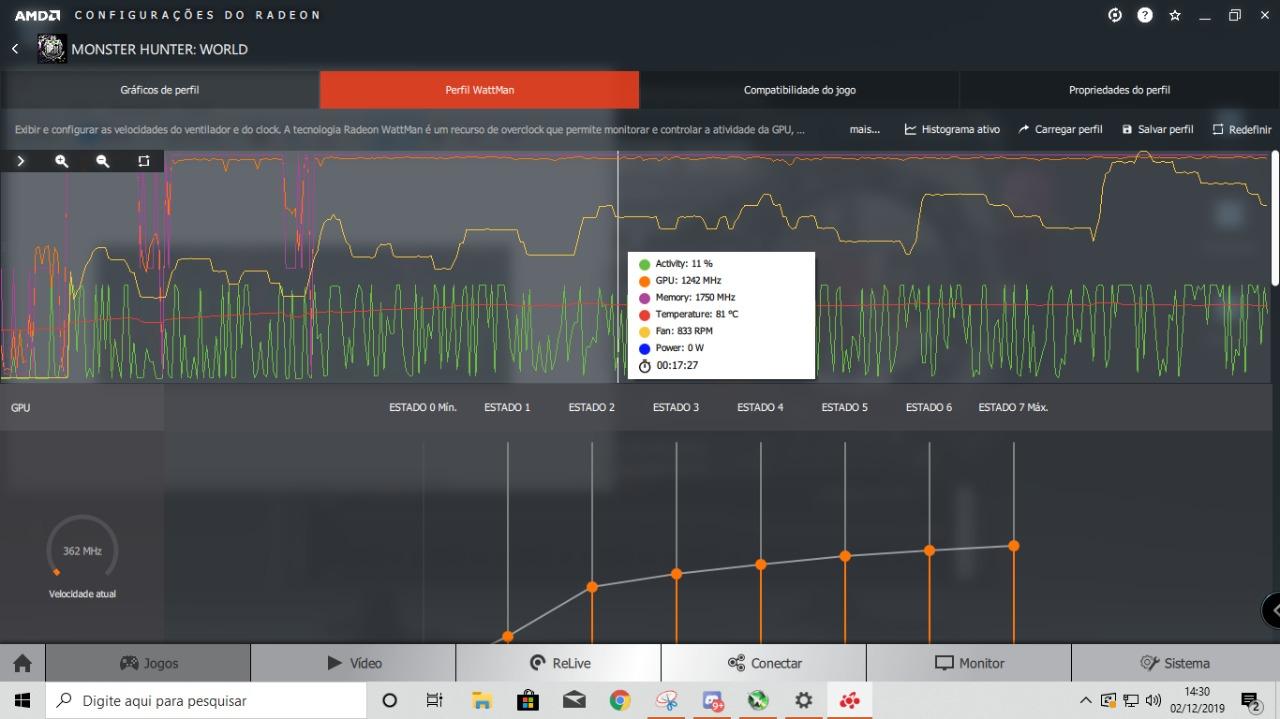Image resolution: width=1280 pixels, height=719 pixels.
Task: Open Cortana circle icon
Action: 390,700
